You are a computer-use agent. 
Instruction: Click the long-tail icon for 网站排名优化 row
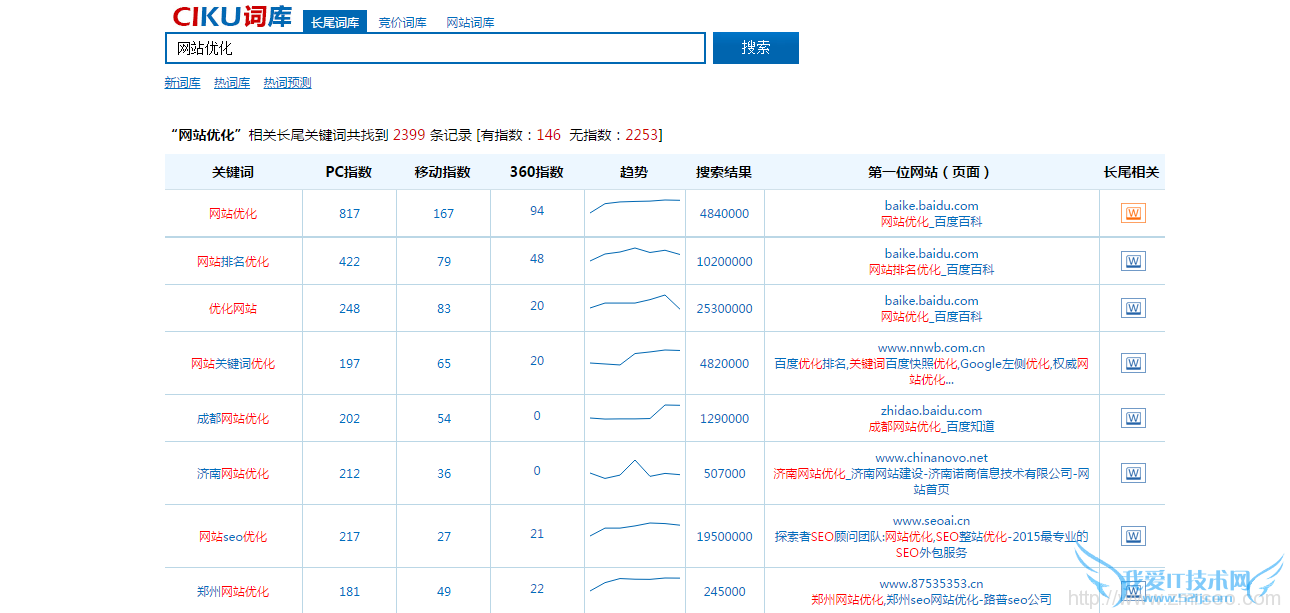point(1133,262)
